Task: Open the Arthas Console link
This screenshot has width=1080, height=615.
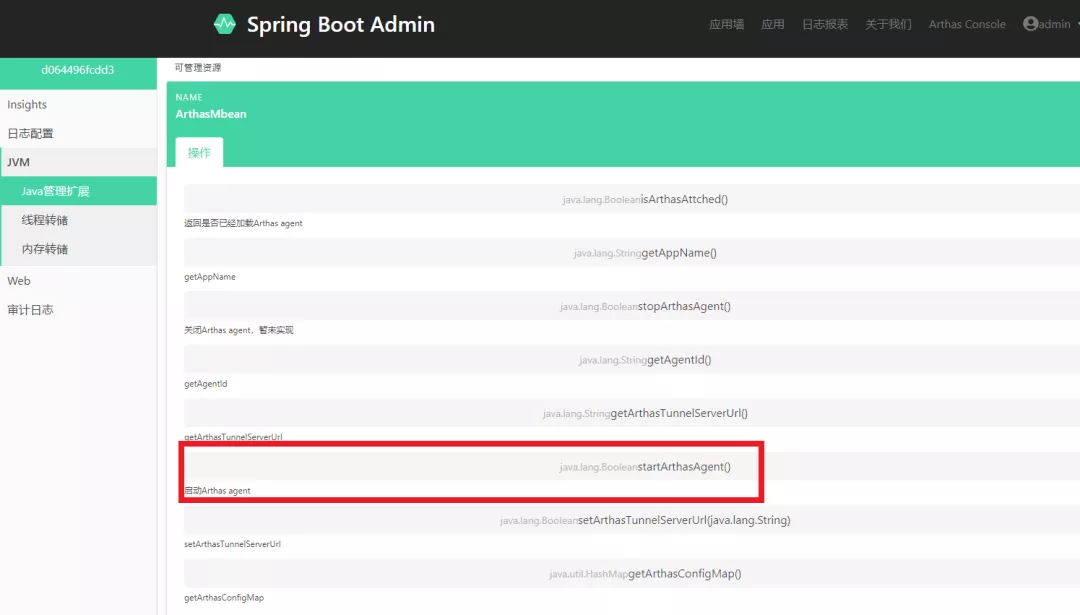Action: coord(966,25)
